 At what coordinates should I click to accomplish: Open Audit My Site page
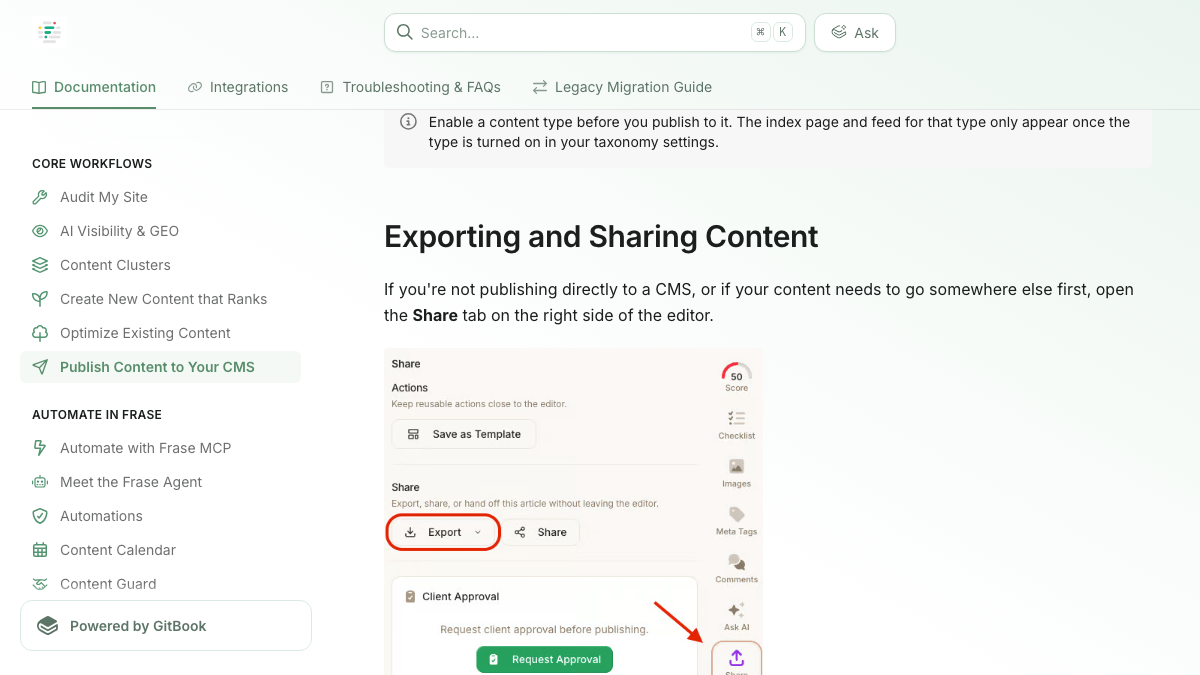(160, 197)
